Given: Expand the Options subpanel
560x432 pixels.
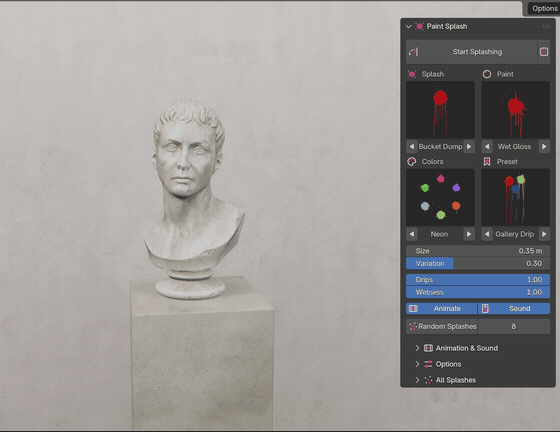Looking at the screenshot, I should pos(417,364).
